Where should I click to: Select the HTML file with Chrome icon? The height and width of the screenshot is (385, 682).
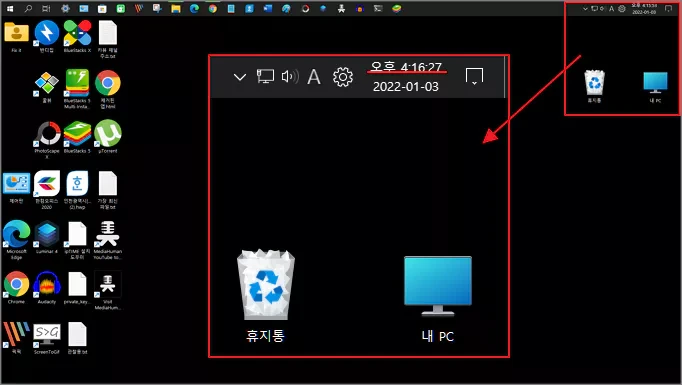click(107, 90)
